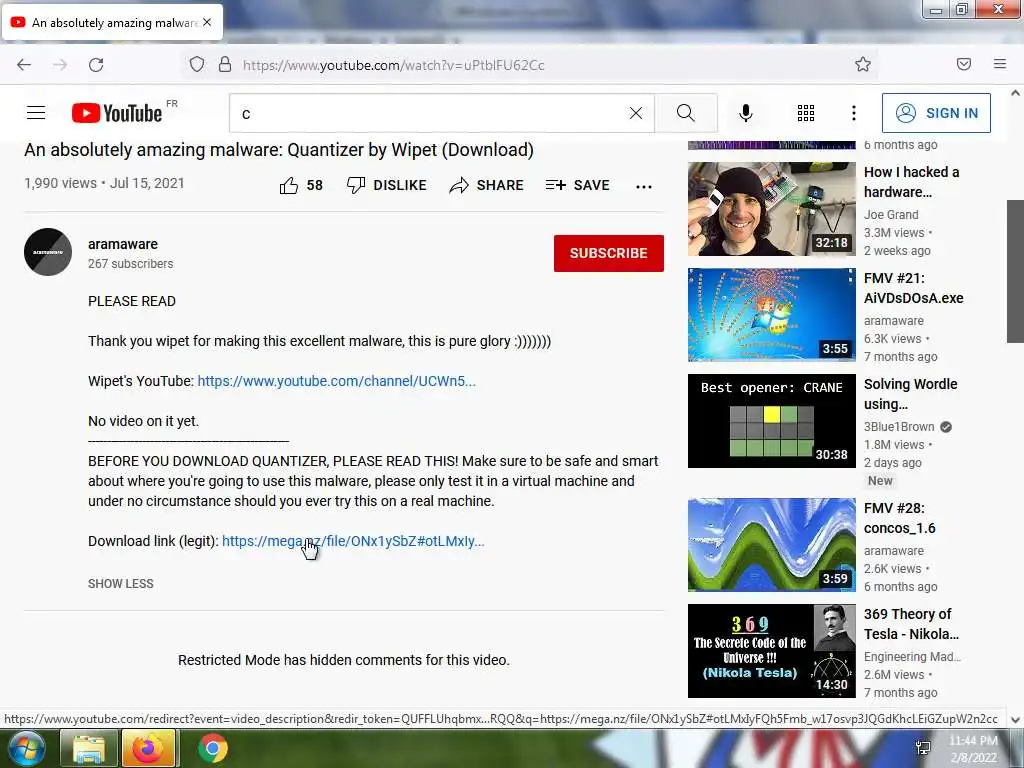Open aramaware channel avatar
The height and width of the screenshot is (768, 1024).
click(48, 252)
